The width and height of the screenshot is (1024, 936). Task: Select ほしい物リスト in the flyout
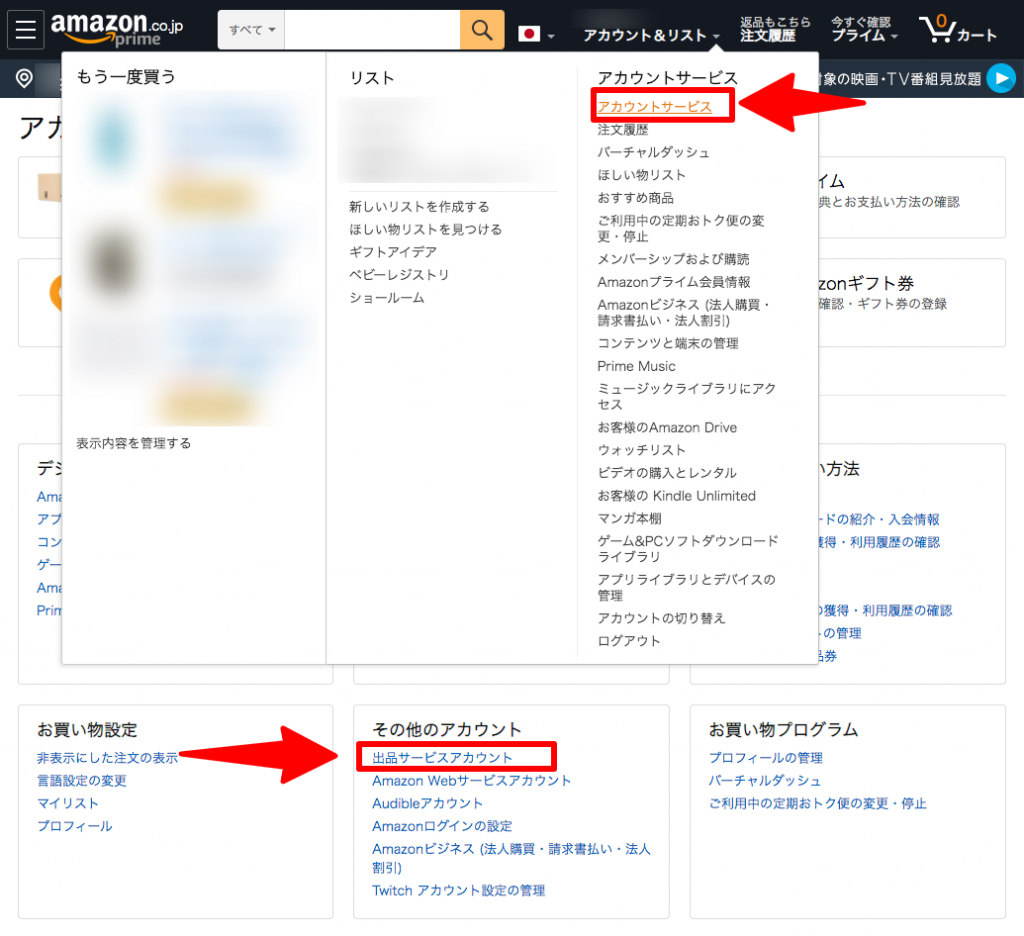[641, 175]
